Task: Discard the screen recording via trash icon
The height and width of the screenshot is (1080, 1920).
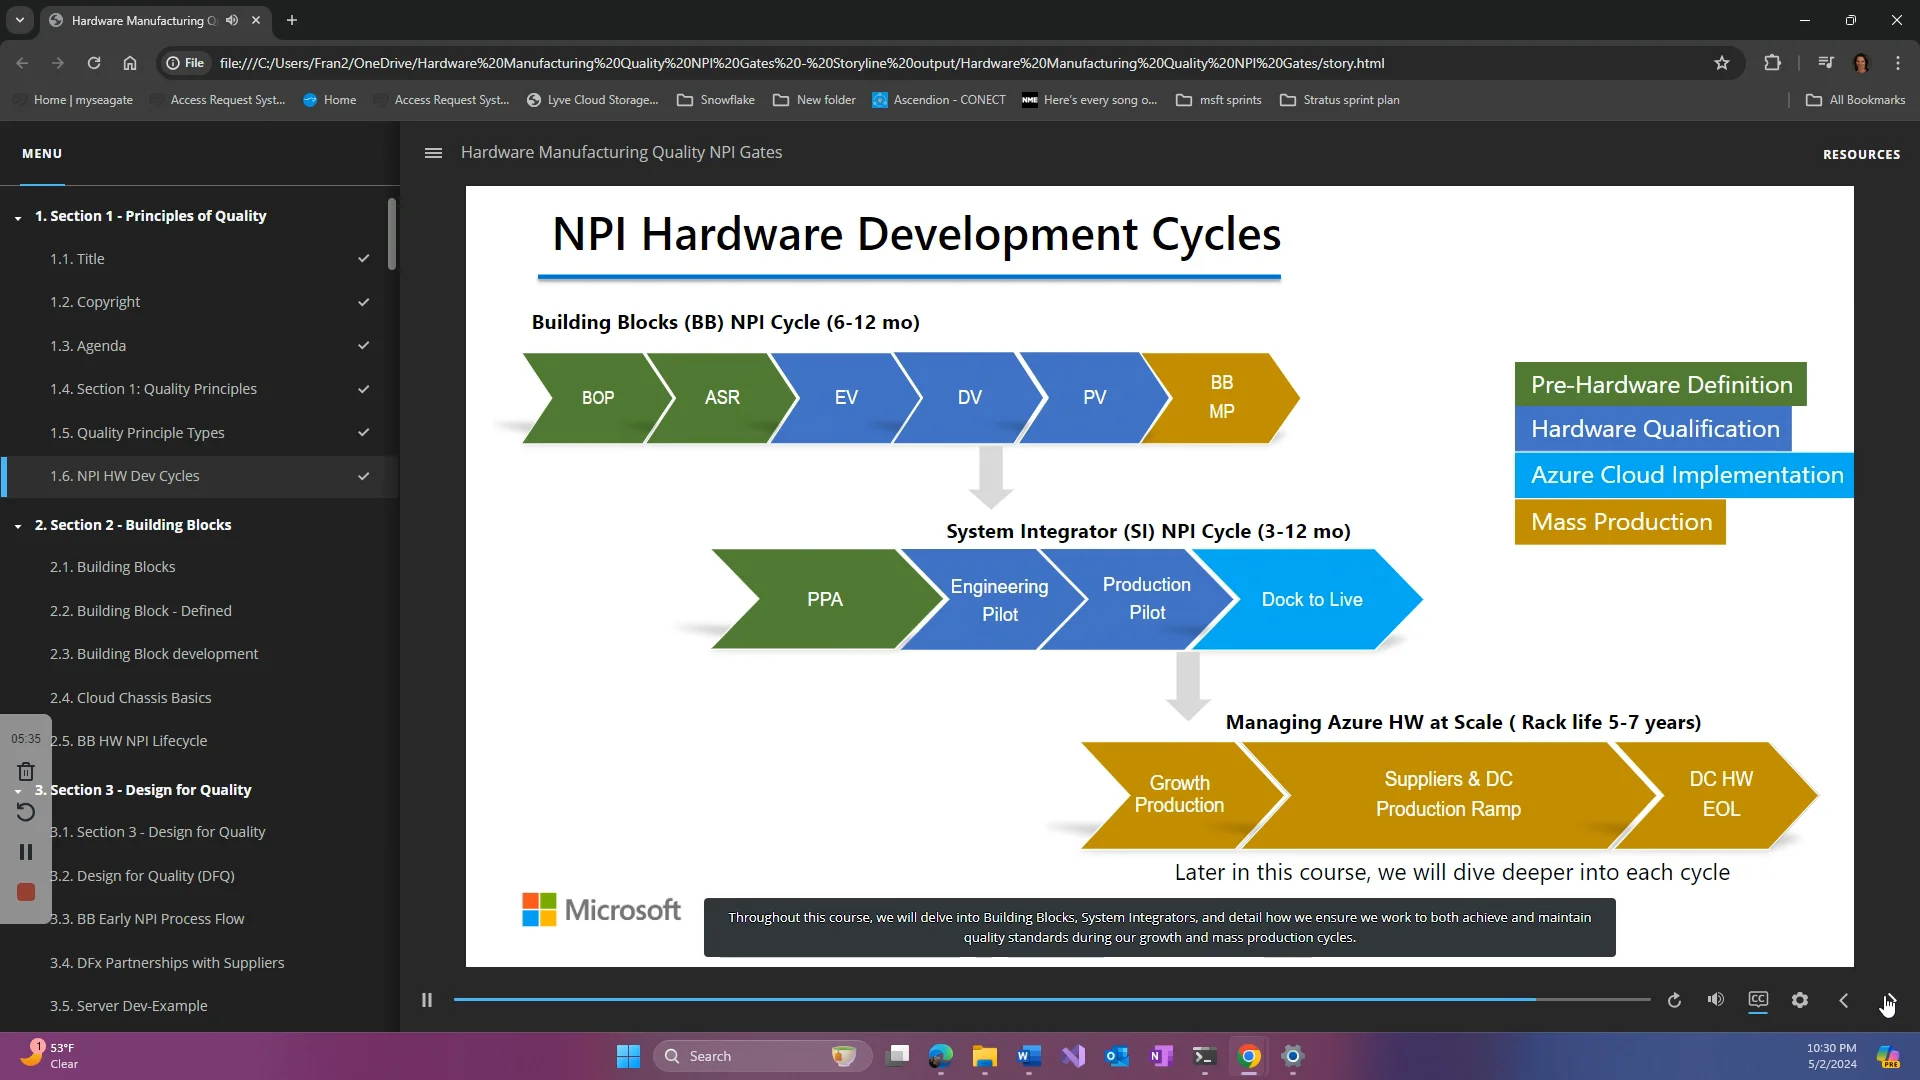Action: pos(26,771)
